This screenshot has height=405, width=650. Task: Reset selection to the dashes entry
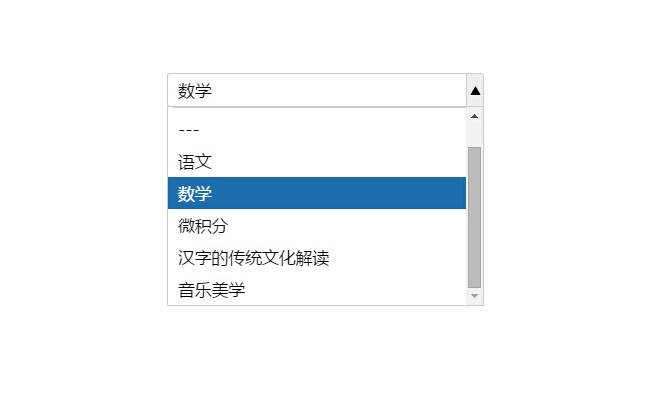click(317, 130)
